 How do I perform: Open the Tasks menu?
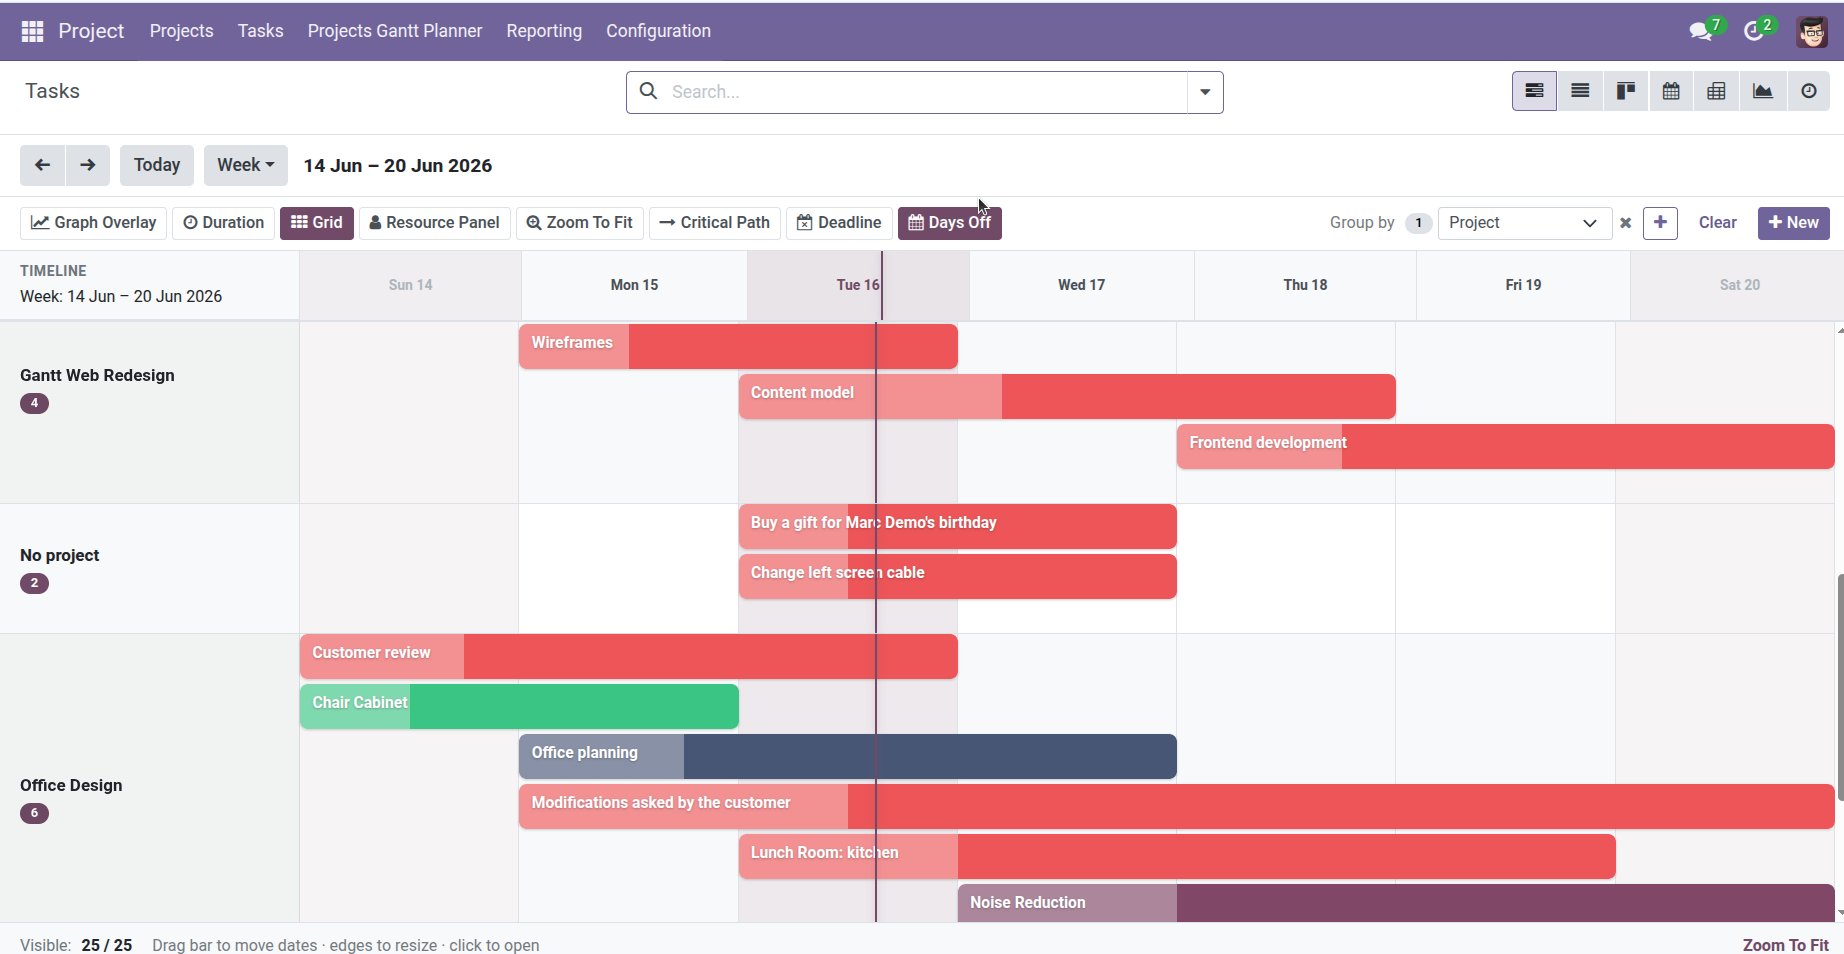click(261, 31)
